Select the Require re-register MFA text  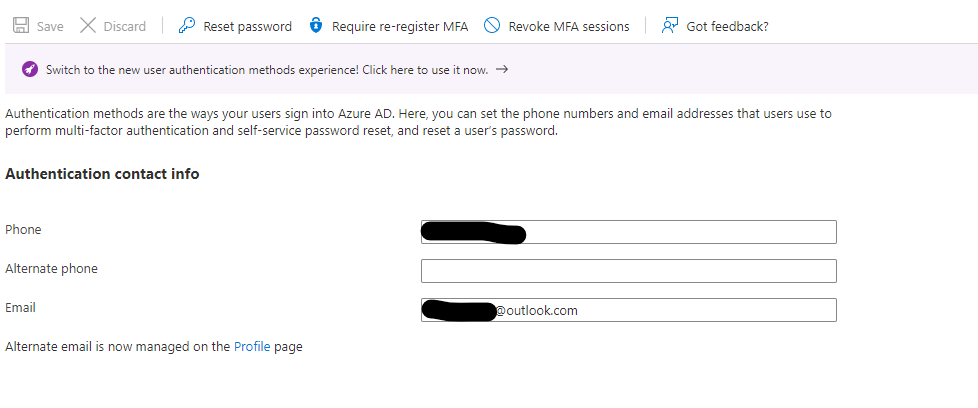(x=399, y=27)
